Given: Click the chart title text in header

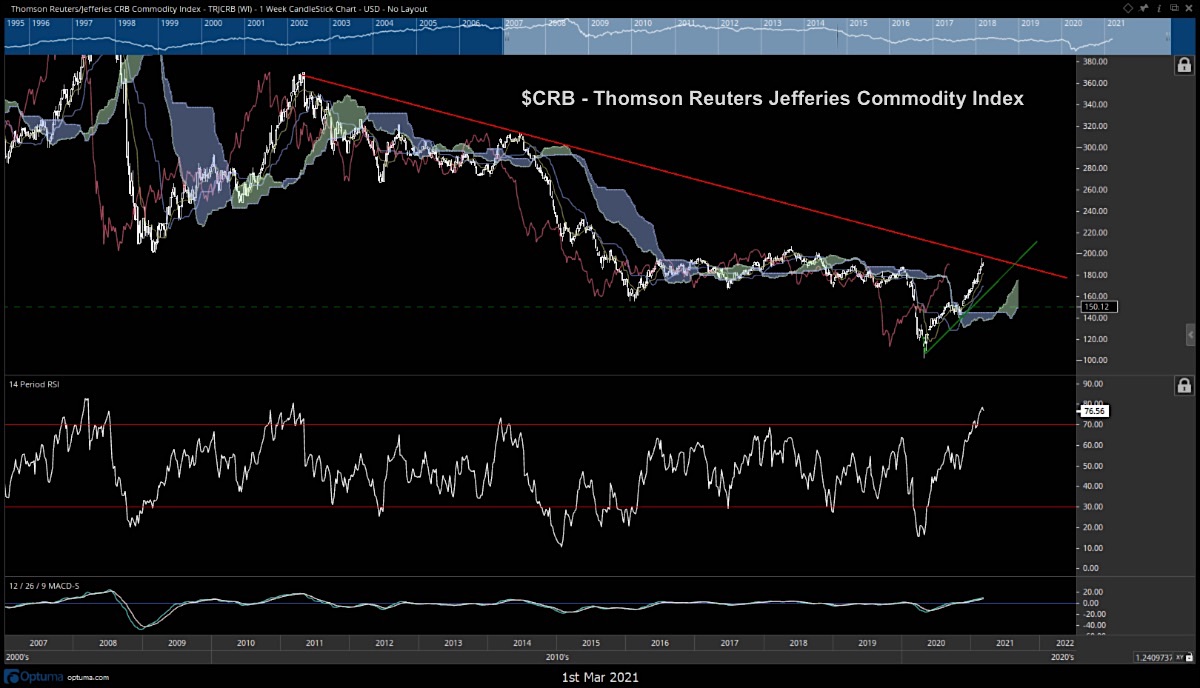Looking at the screenshot, I should [x=221, y=8].
